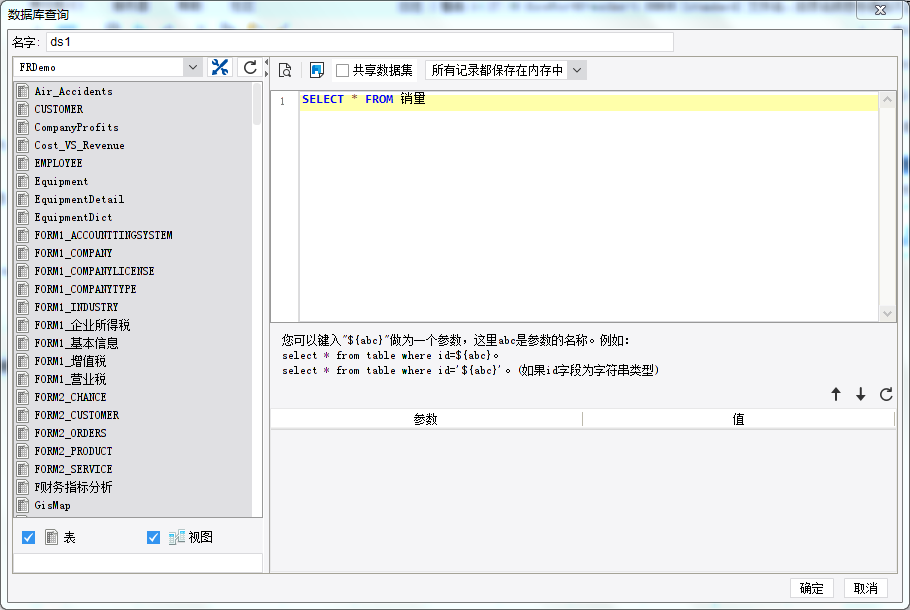Click the table icon beside GisMap
Image resolution: width=910 pixels, height=610 pixels.
[23, 505]
